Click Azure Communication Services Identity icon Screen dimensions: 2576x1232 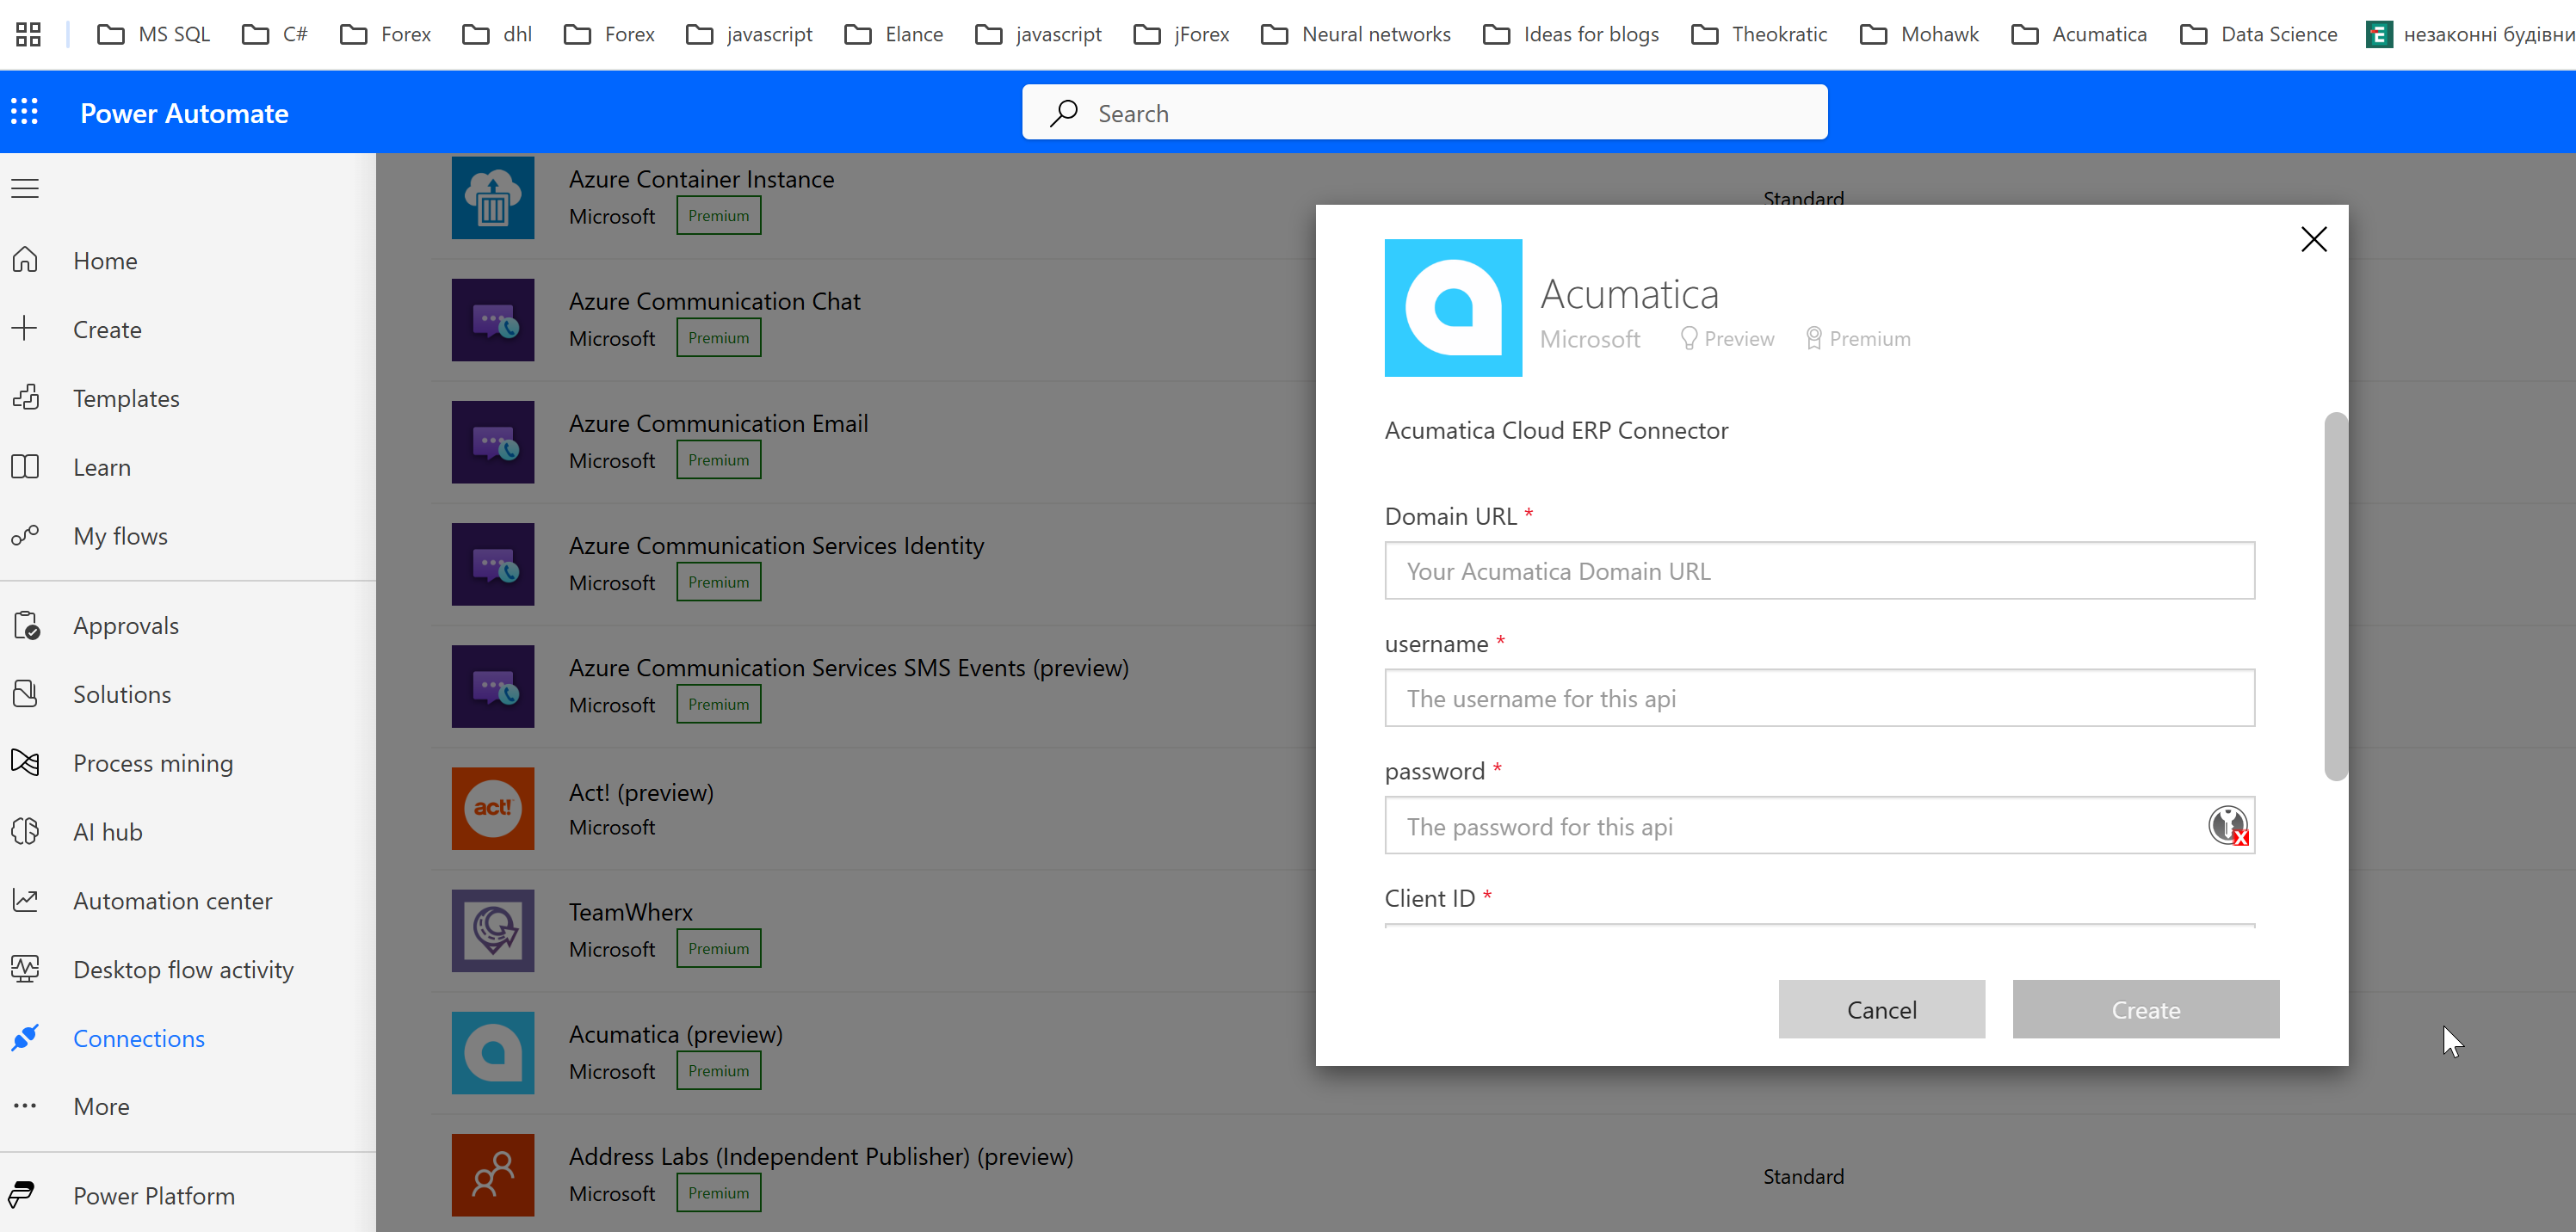[493, 564]
